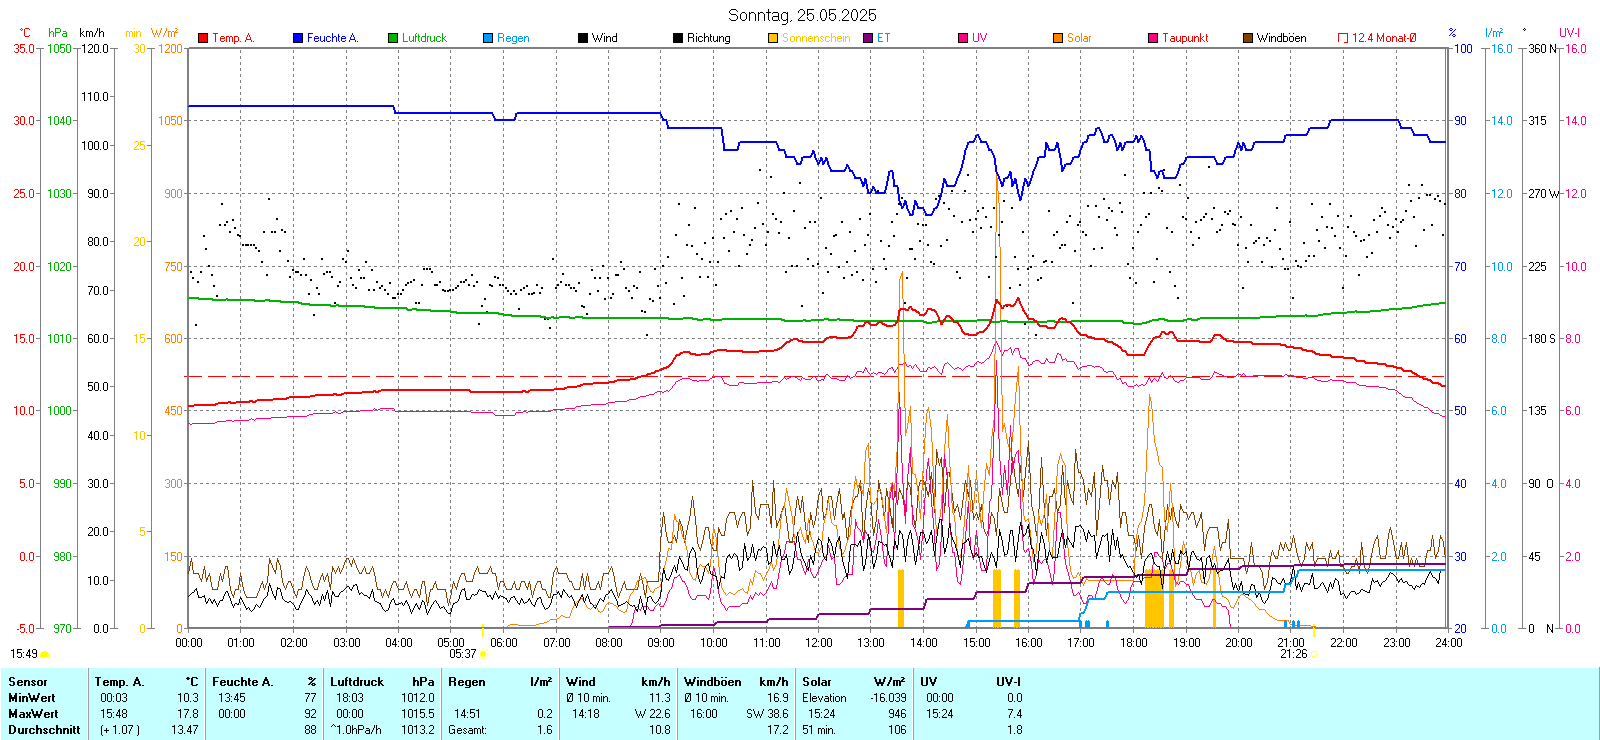1600x740 pixels.
Task: Click the green Luftdruck legend square
Action: (x=393, y=38)
